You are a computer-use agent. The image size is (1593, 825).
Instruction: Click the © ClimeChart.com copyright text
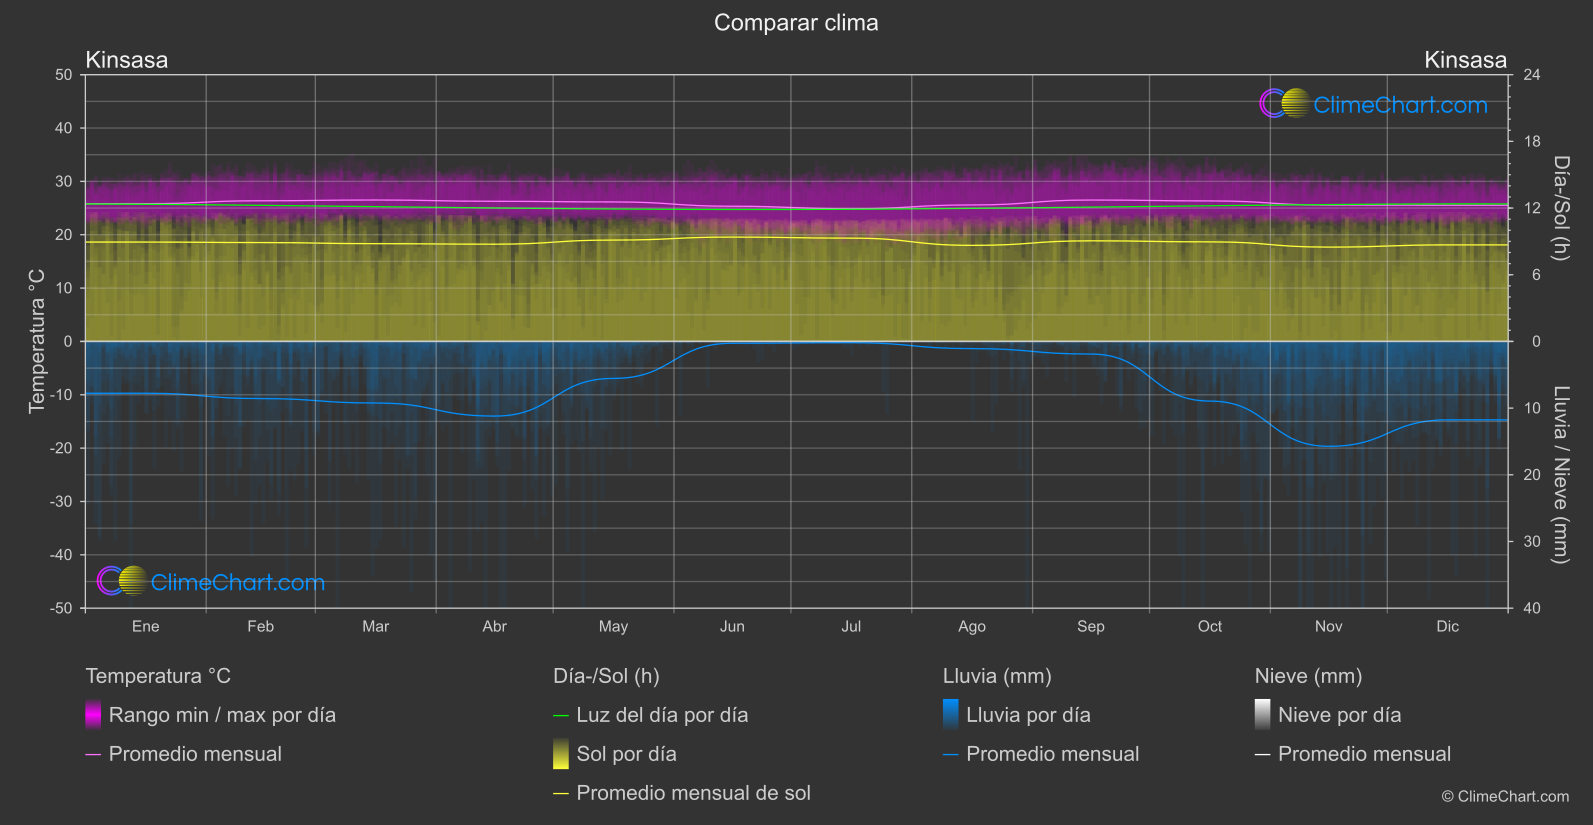(x=1505, y=796)
